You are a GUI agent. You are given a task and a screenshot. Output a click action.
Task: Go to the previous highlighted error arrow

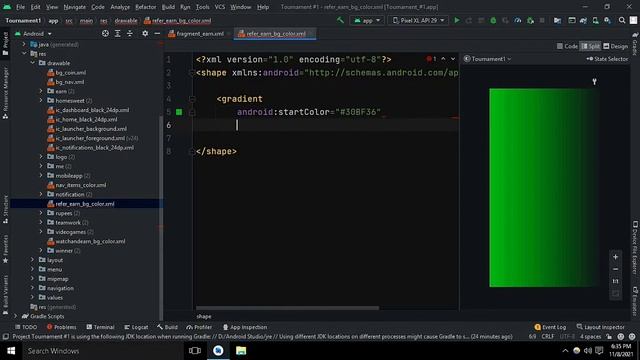point(443,59)
